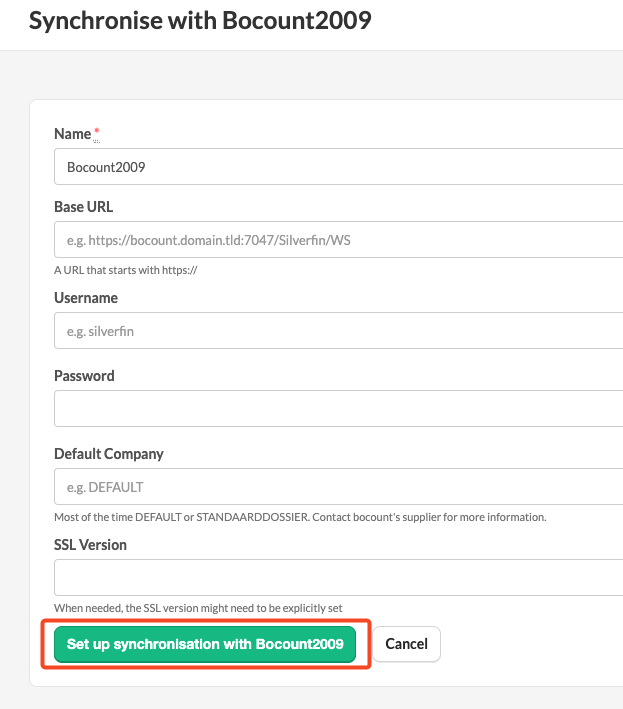
Task: Click the Default Company text field
Action: [x=339, y=487]
